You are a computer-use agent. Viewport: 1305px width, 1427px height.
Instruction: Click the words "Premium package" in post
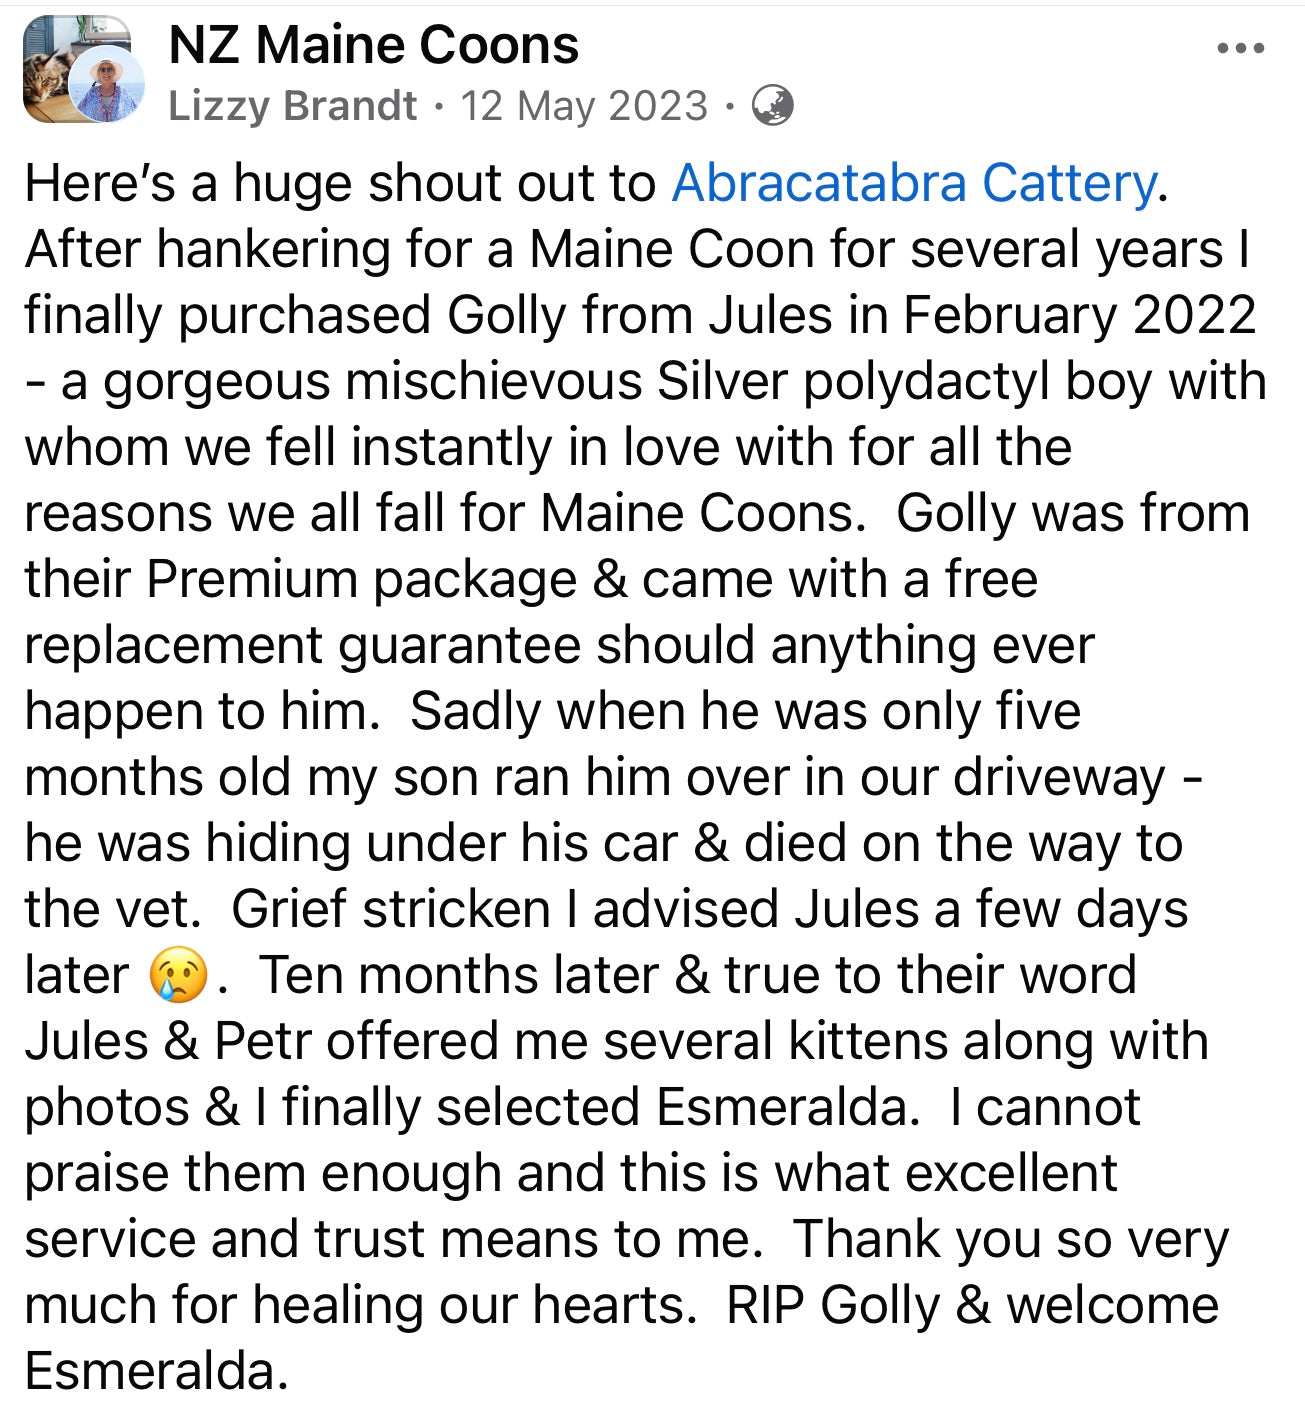[362, 580]
